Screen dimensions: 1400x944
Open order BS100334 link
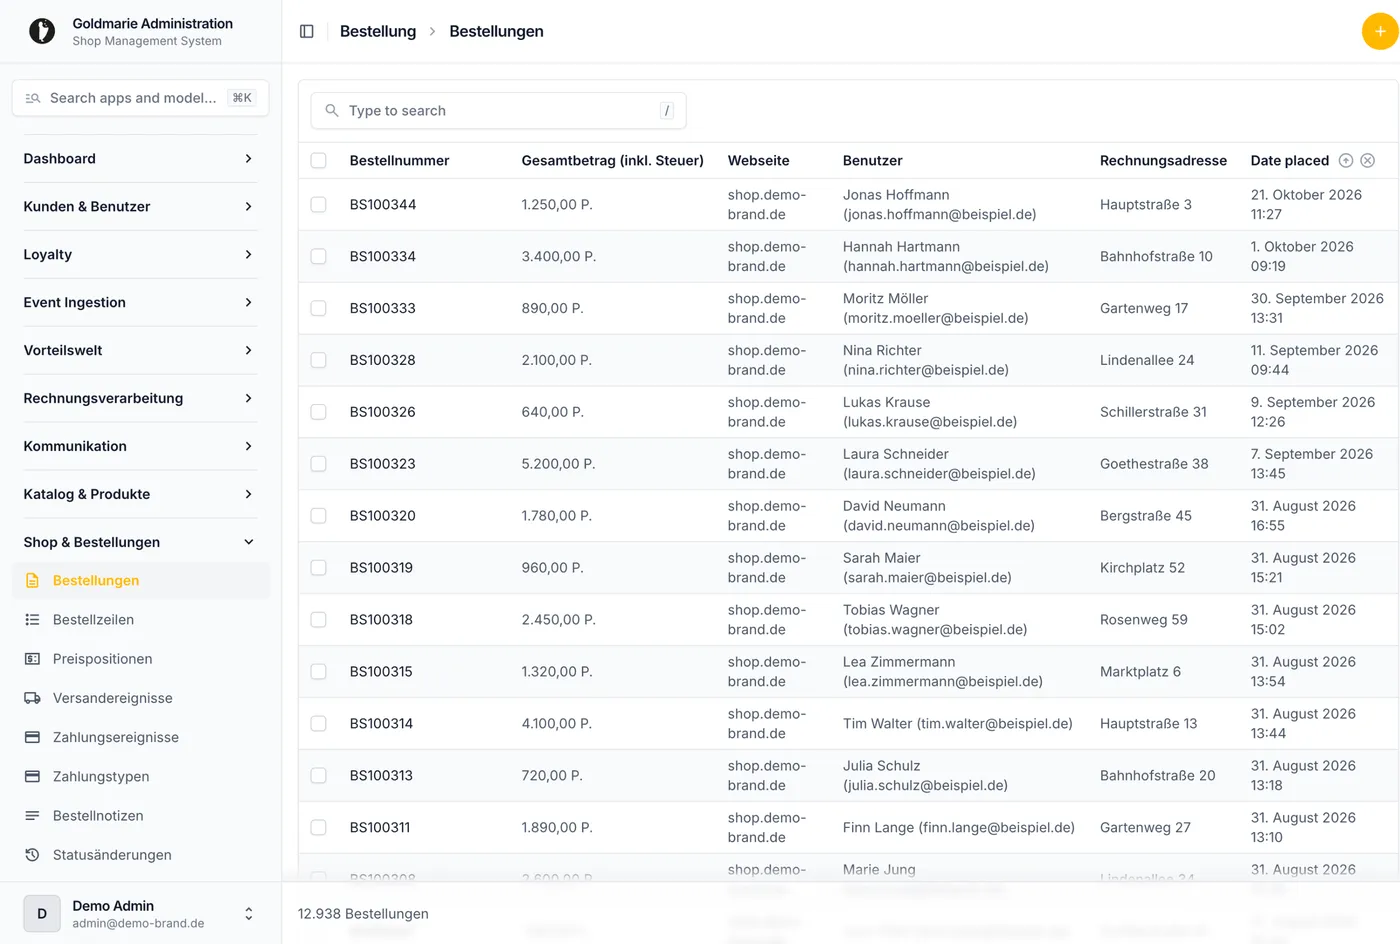(383, 256)
